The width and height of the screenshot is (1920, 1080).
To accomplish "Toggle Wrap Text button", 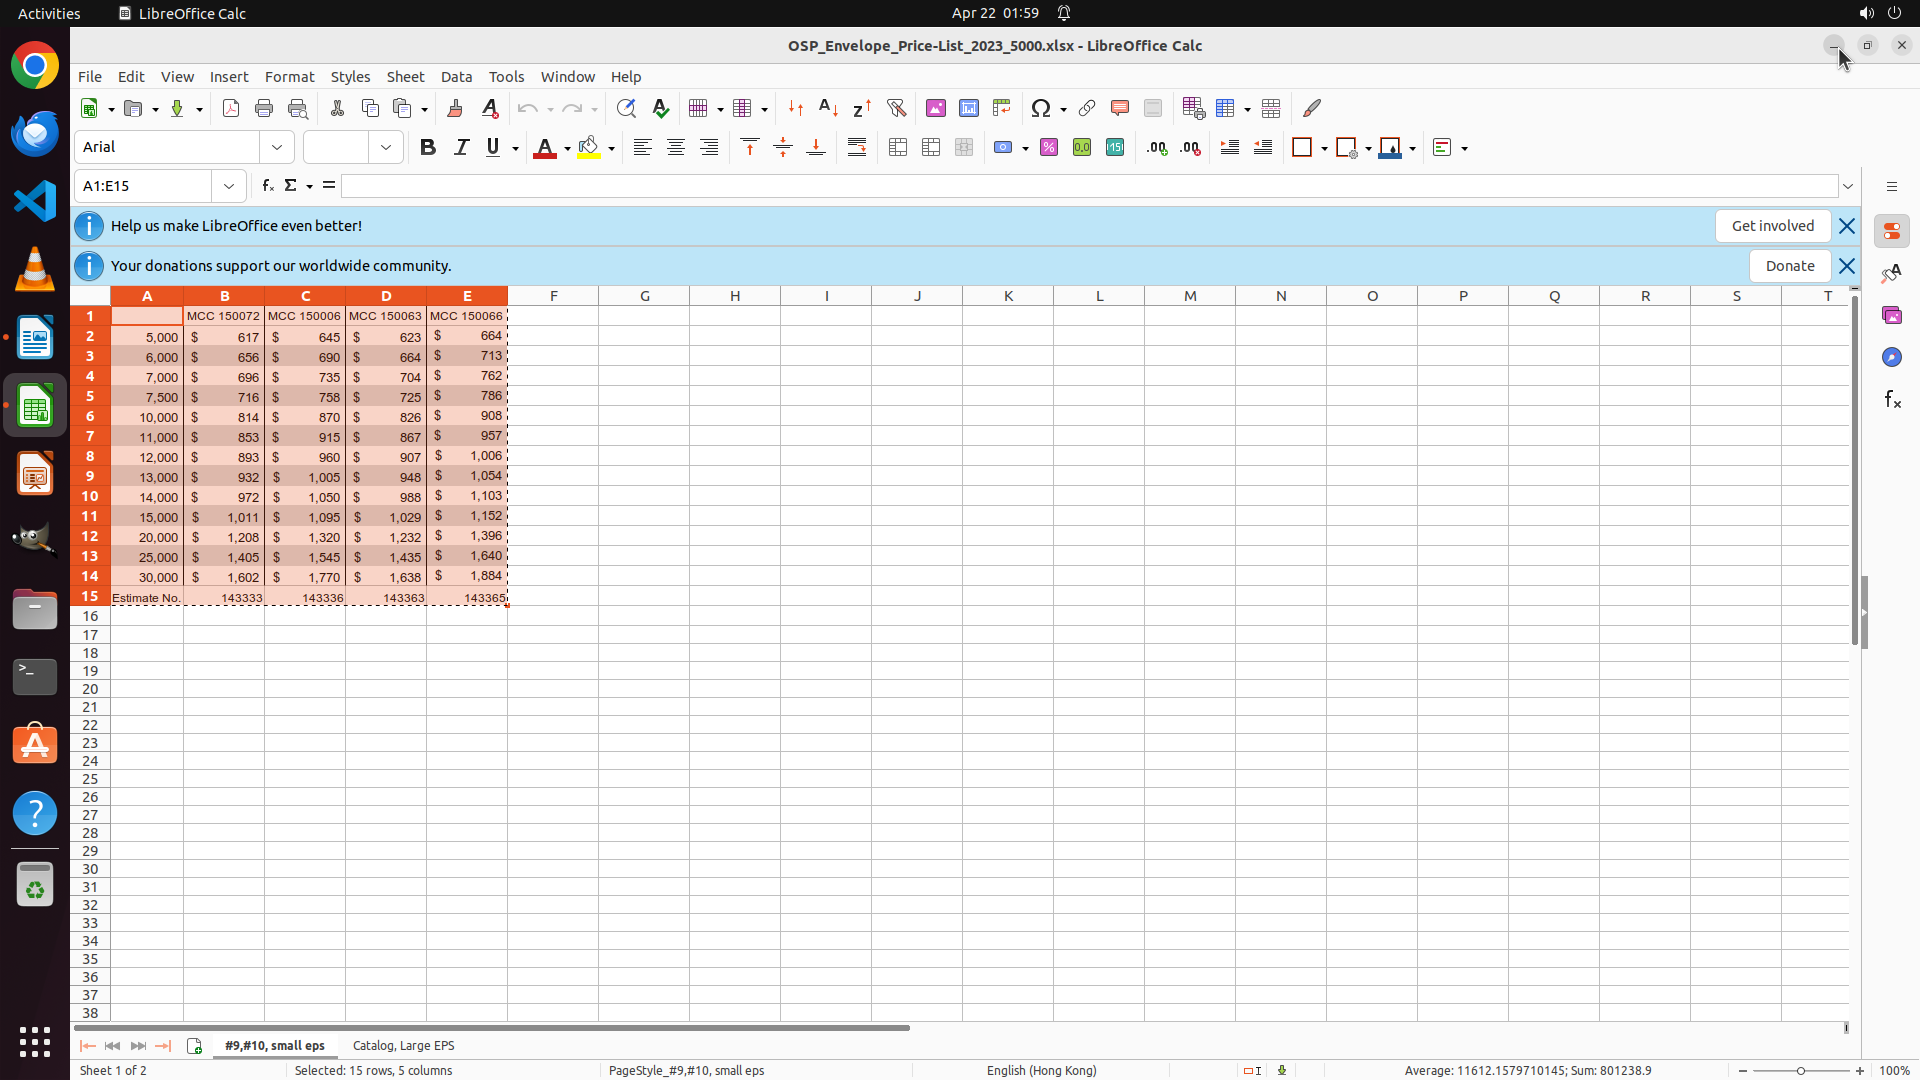I will point(857,148).
